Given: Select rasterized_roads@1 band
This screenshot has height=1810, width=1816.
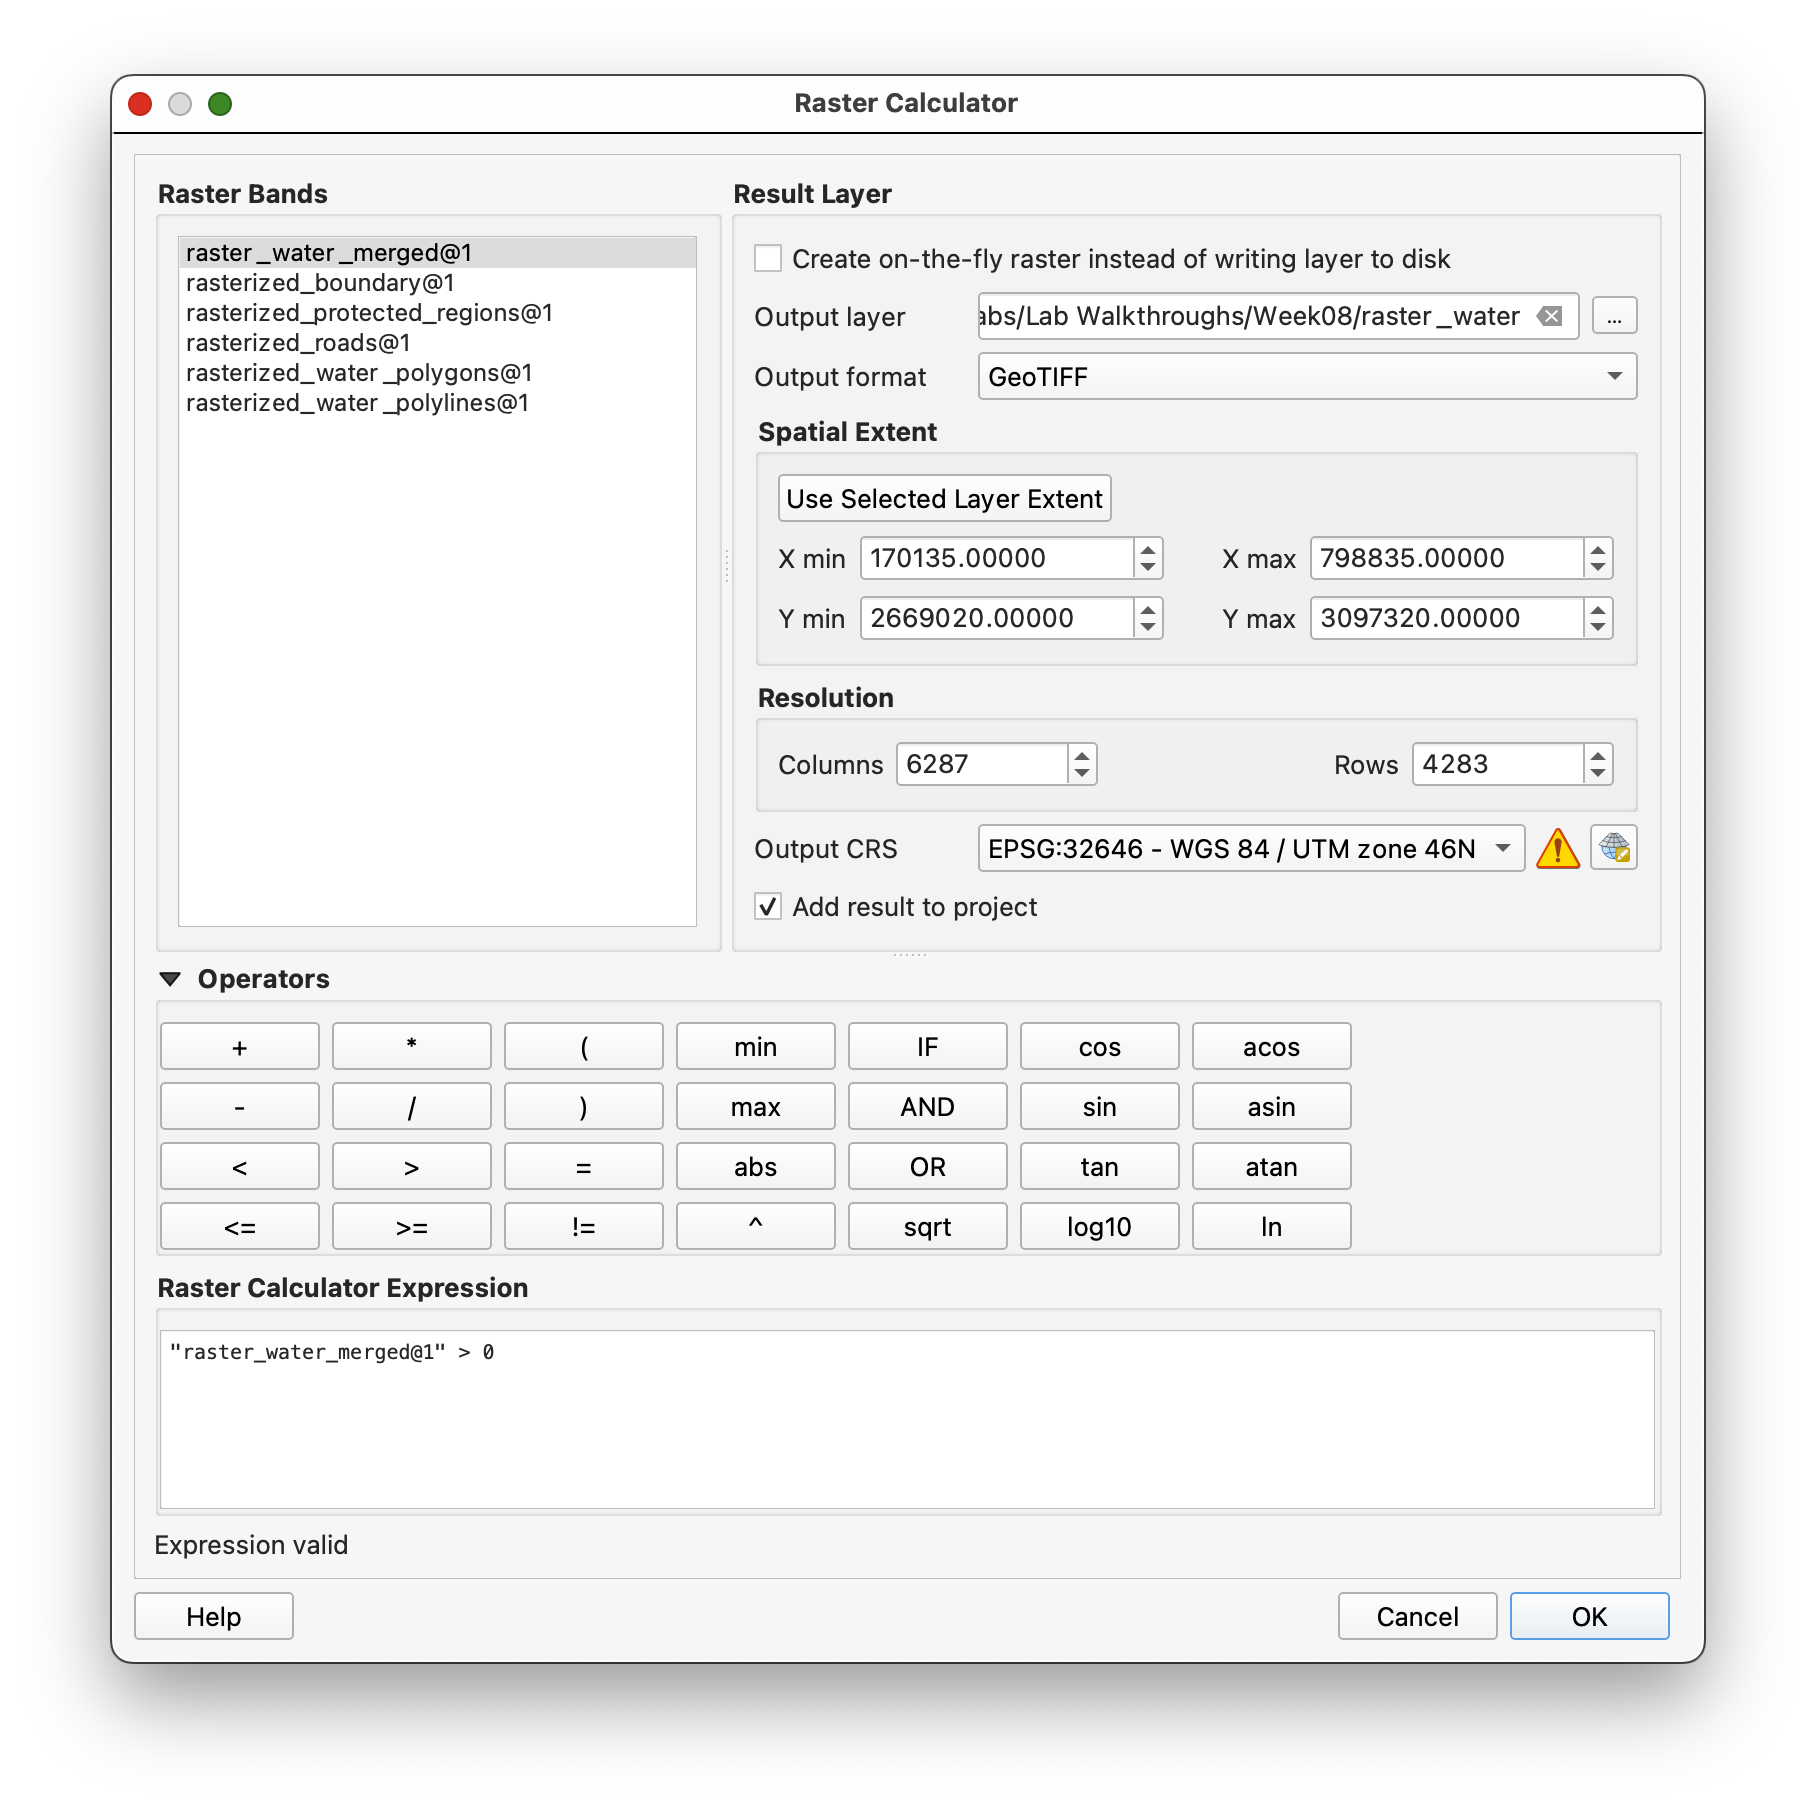Looking at the screenshot, I should click(437, 343).
